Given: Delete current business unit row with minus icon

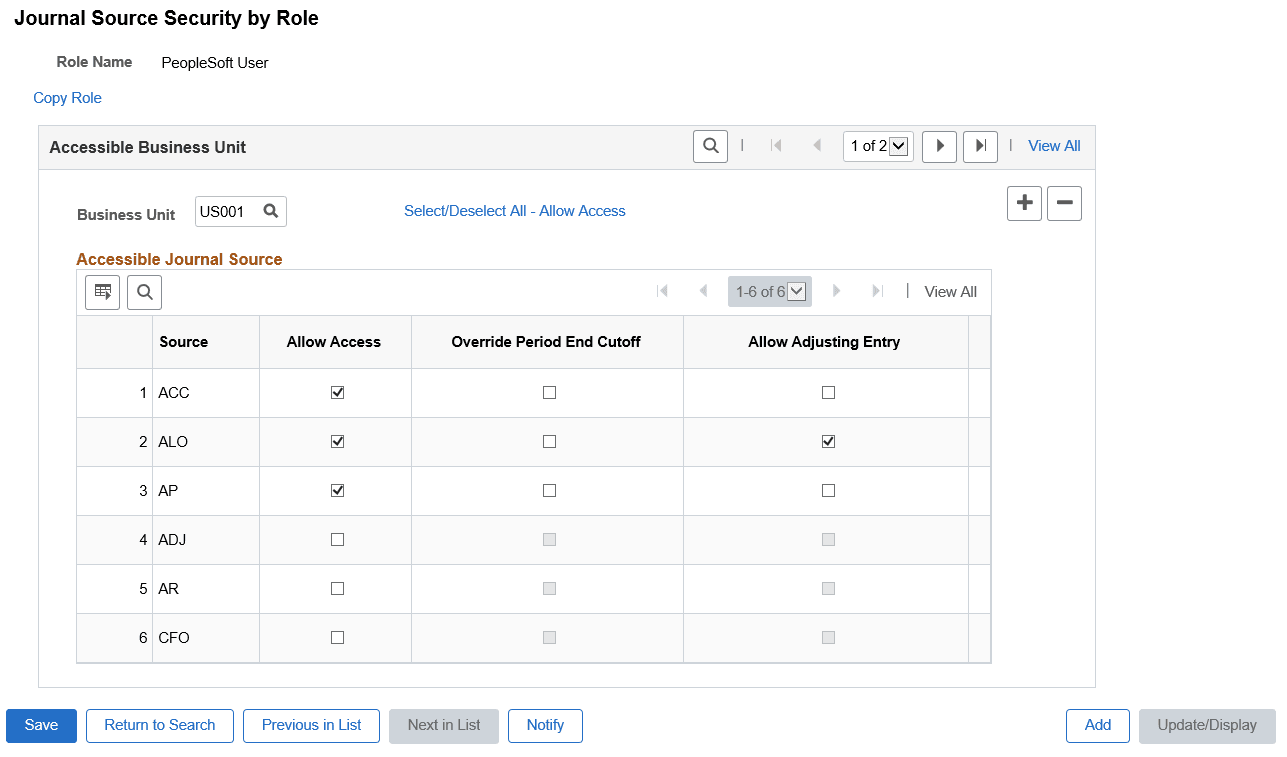Looking at the screenshot, I should click(1063, 203).
